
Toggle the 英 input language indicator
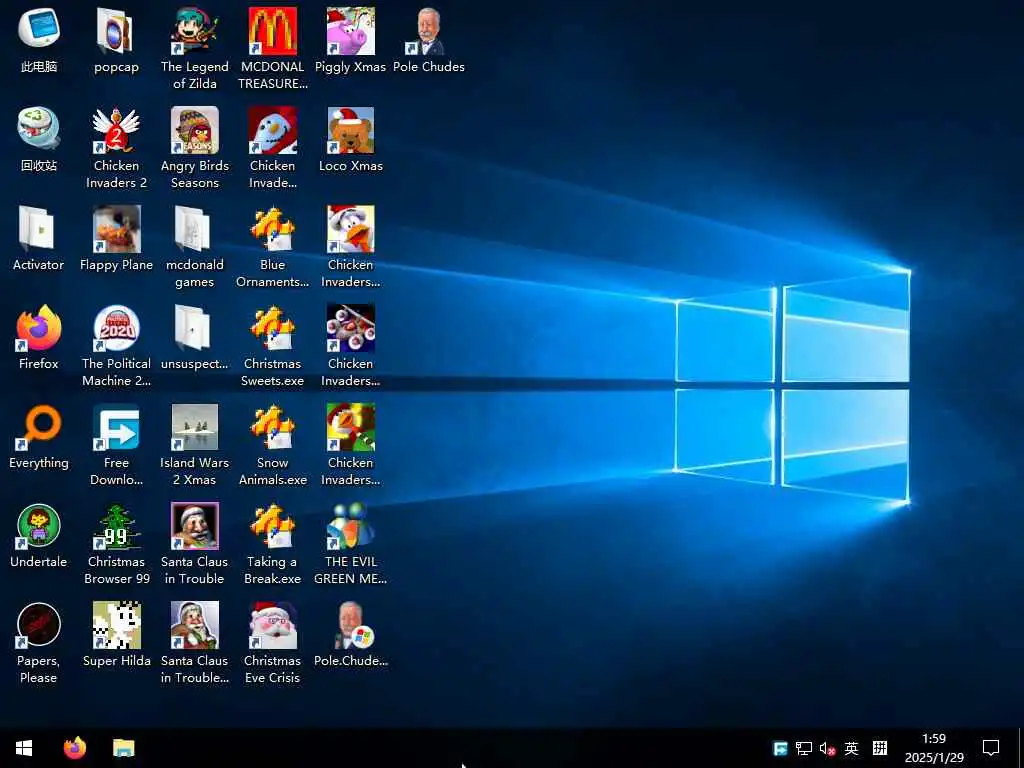pos(851,748)
